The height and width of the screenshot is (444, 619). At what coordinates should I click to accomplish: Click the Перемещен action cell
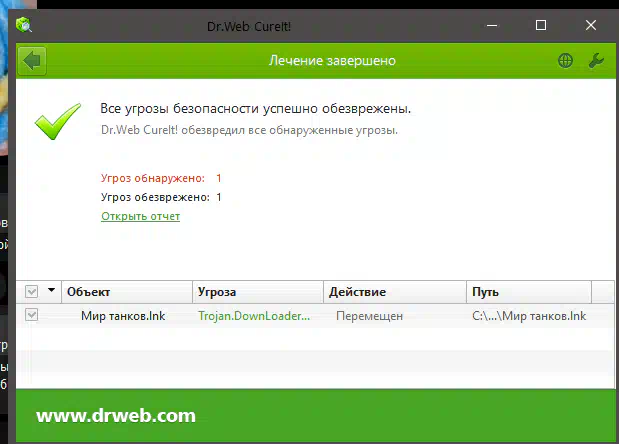(370, 316)
